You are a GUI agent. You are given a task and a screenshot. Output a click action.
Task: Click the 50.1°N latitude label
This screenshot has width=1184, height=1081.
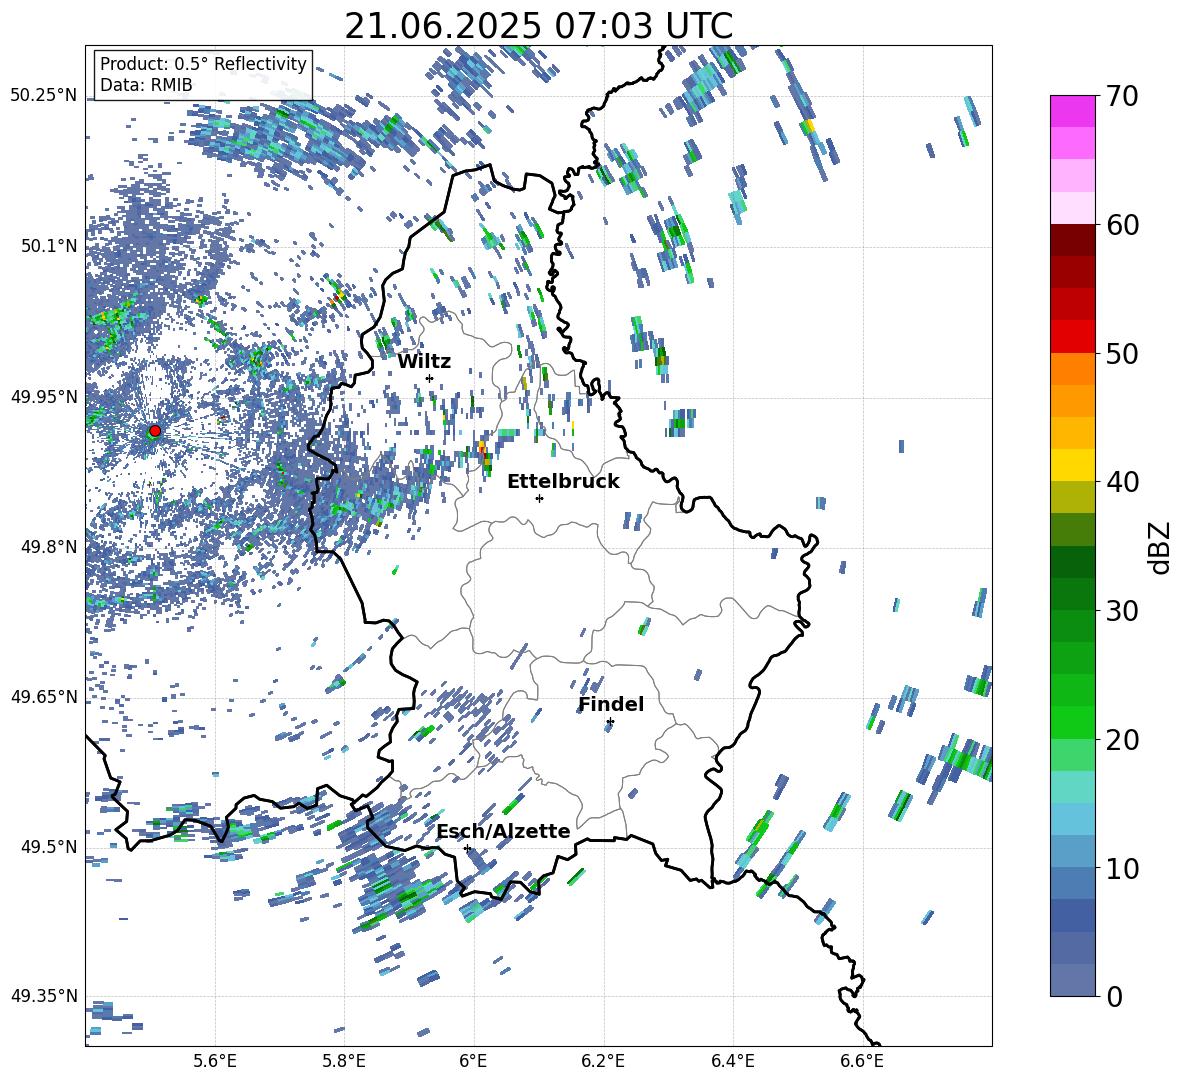(49, 246)
